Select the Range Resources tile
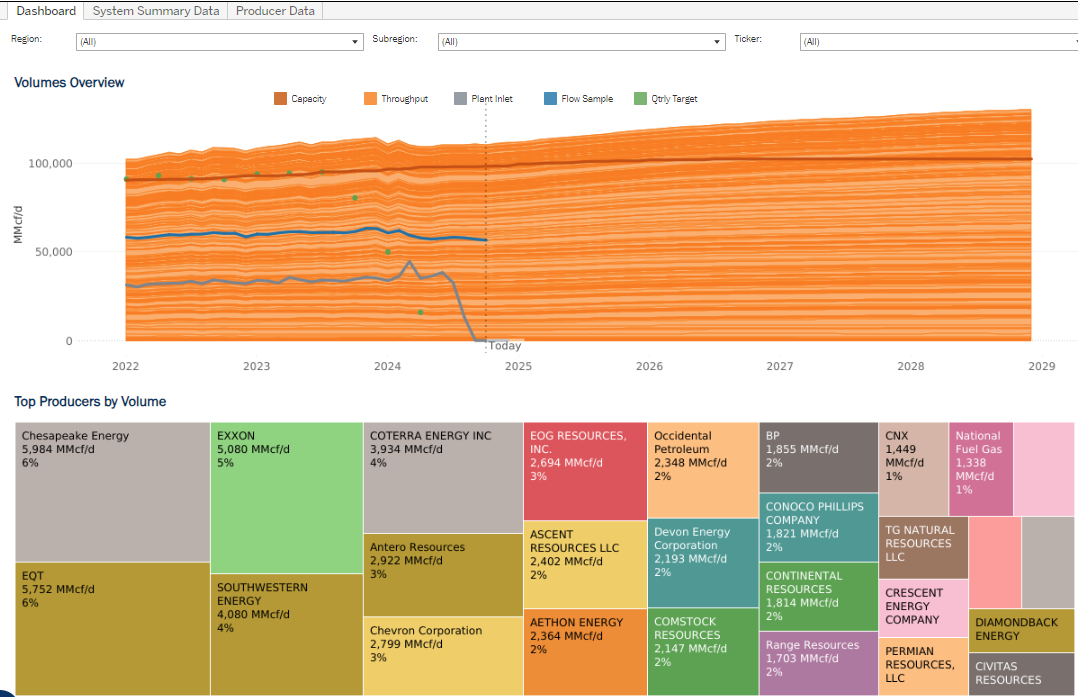Image resolution: width=1078 pixels, height=697 pixels. [819, 664]
